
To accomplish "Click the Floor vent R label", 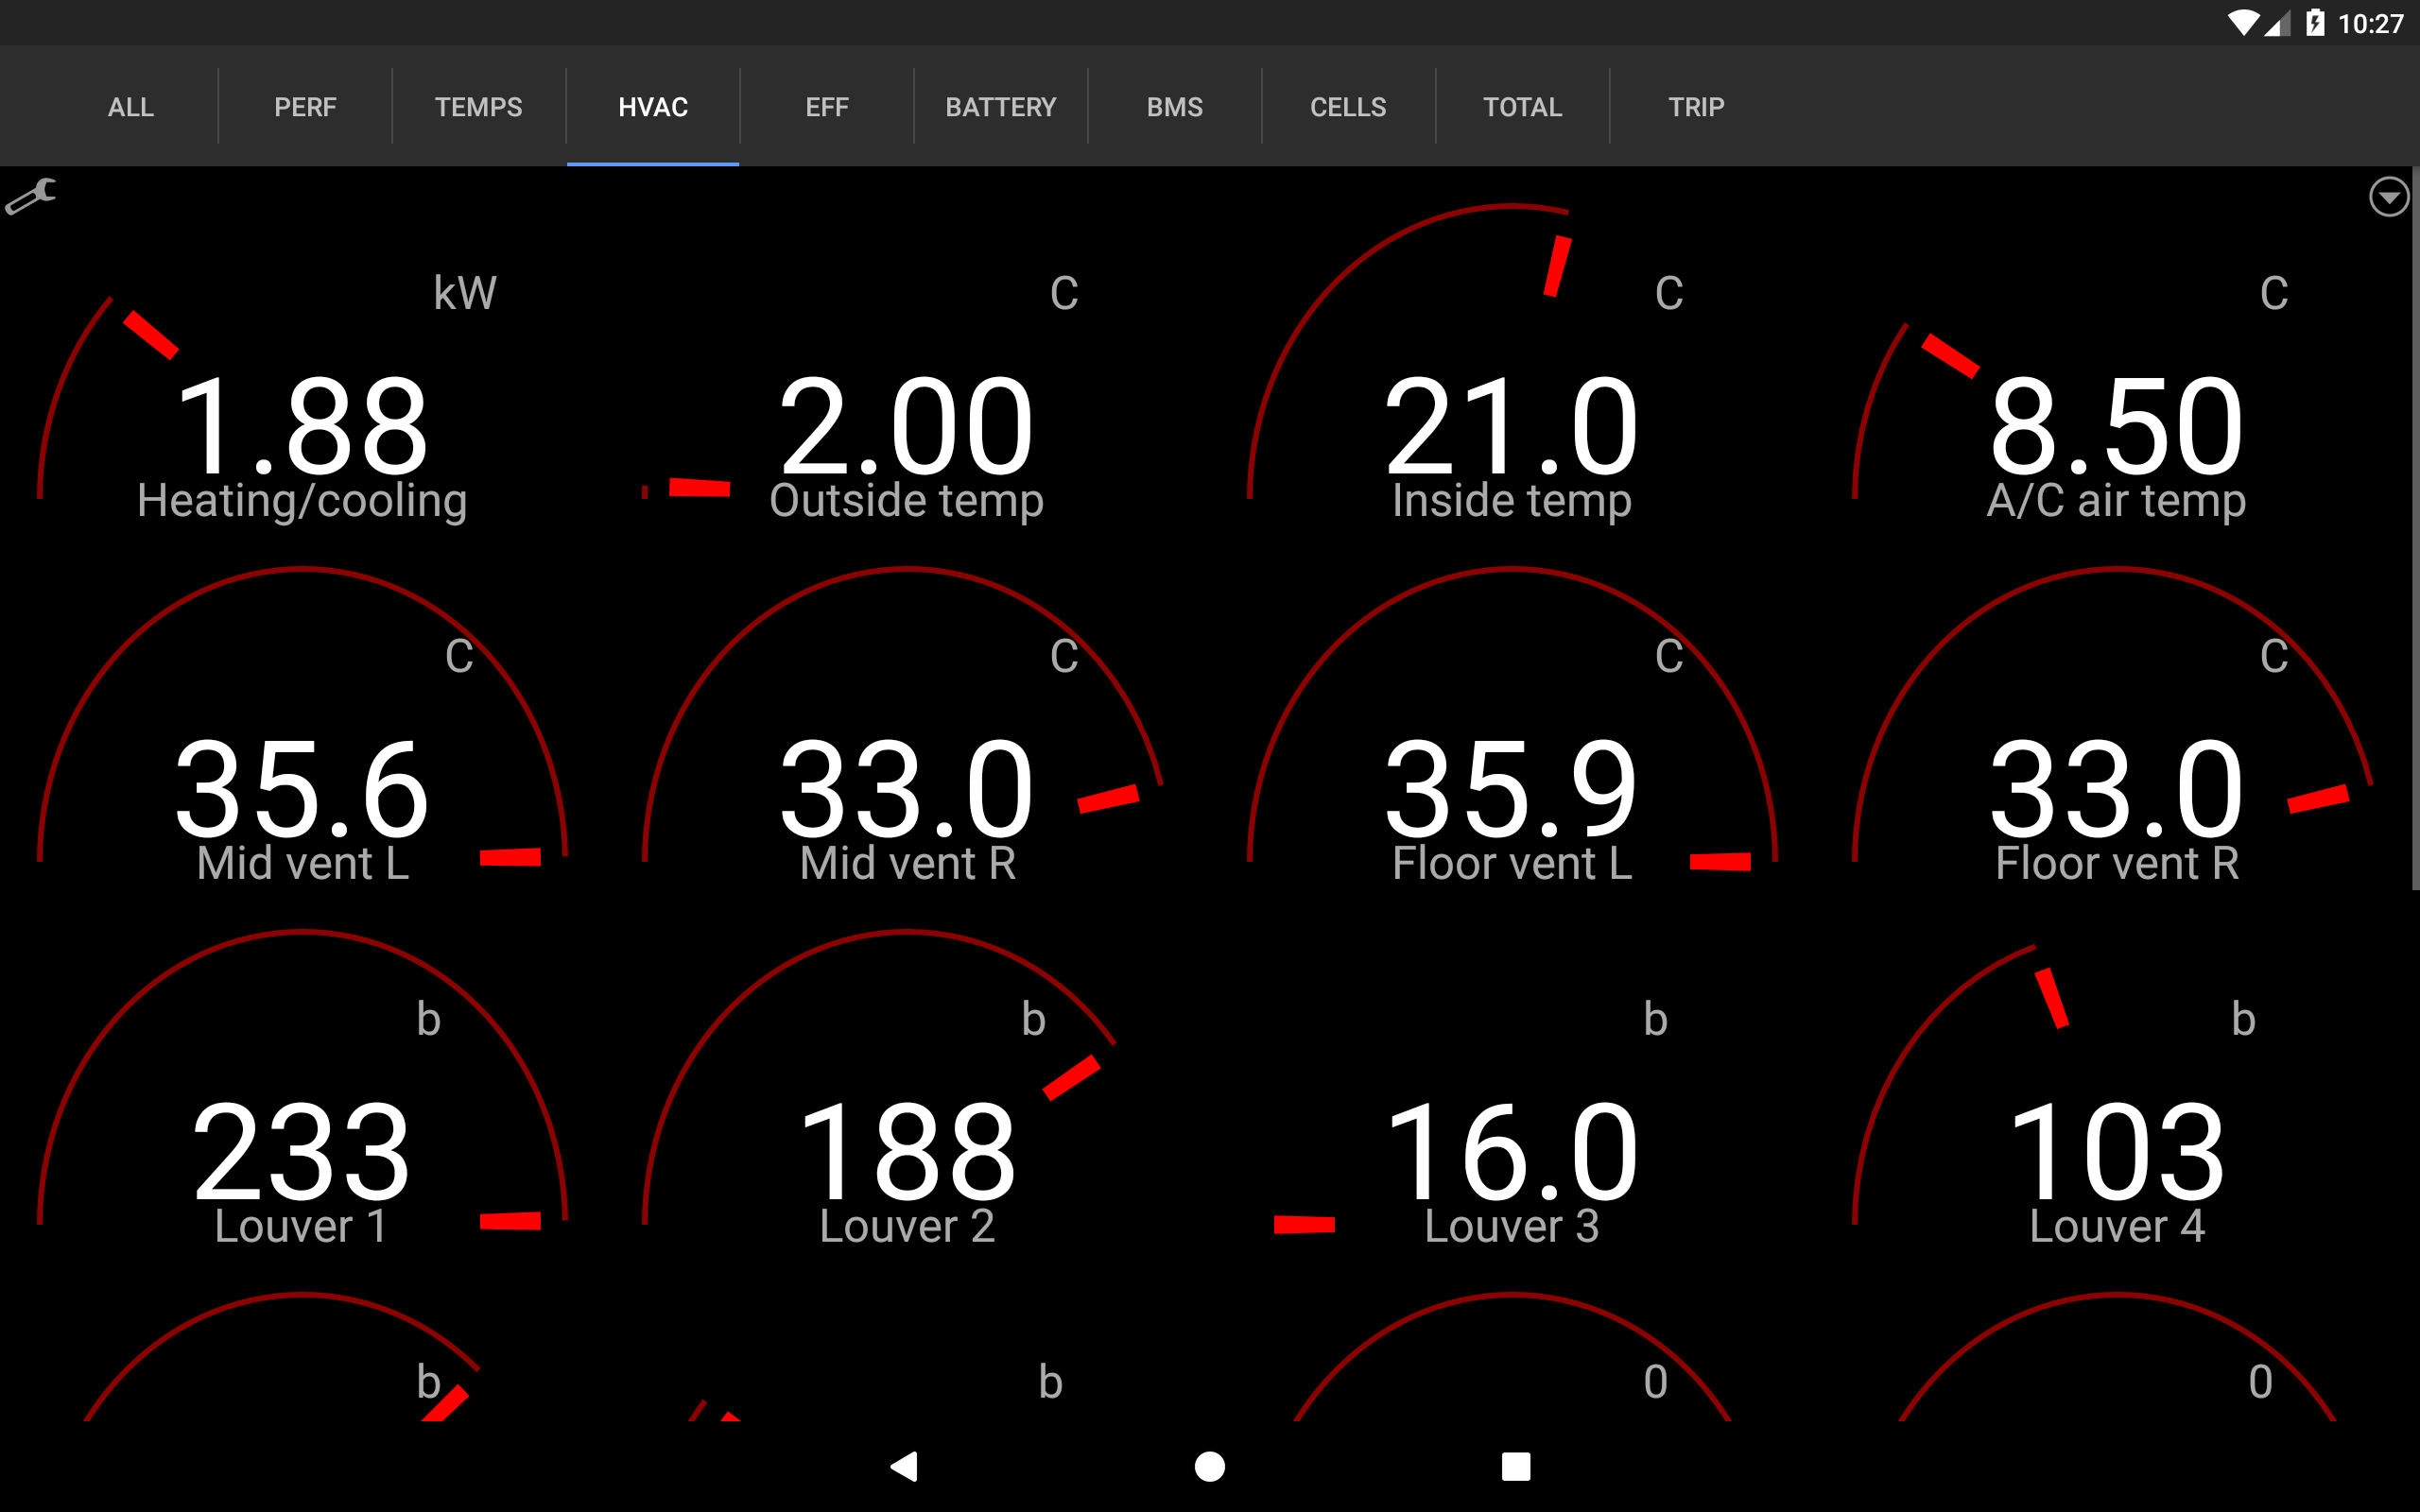I will click(x=2117, y=863).
